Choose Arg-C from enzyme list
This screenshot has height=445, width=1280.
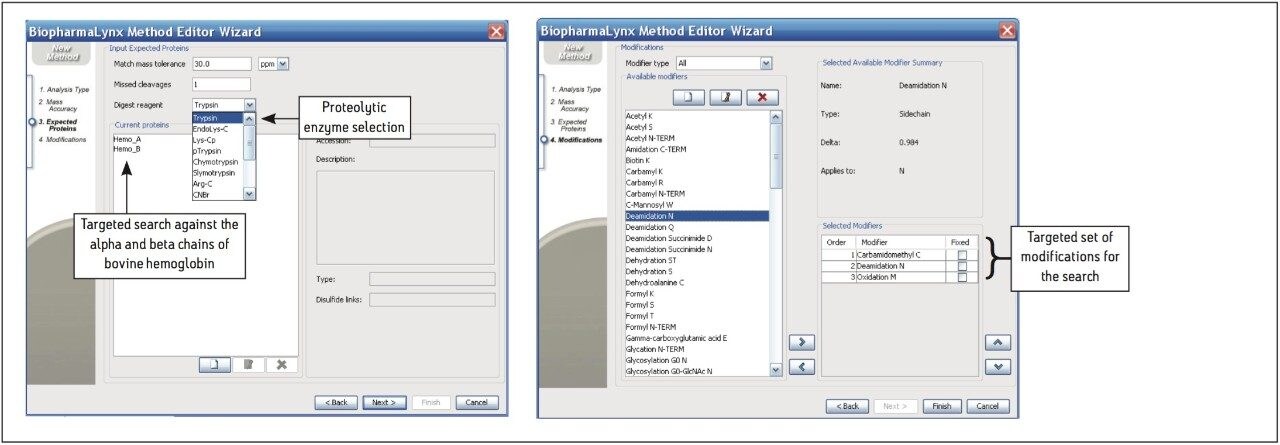tap(218, 183)
